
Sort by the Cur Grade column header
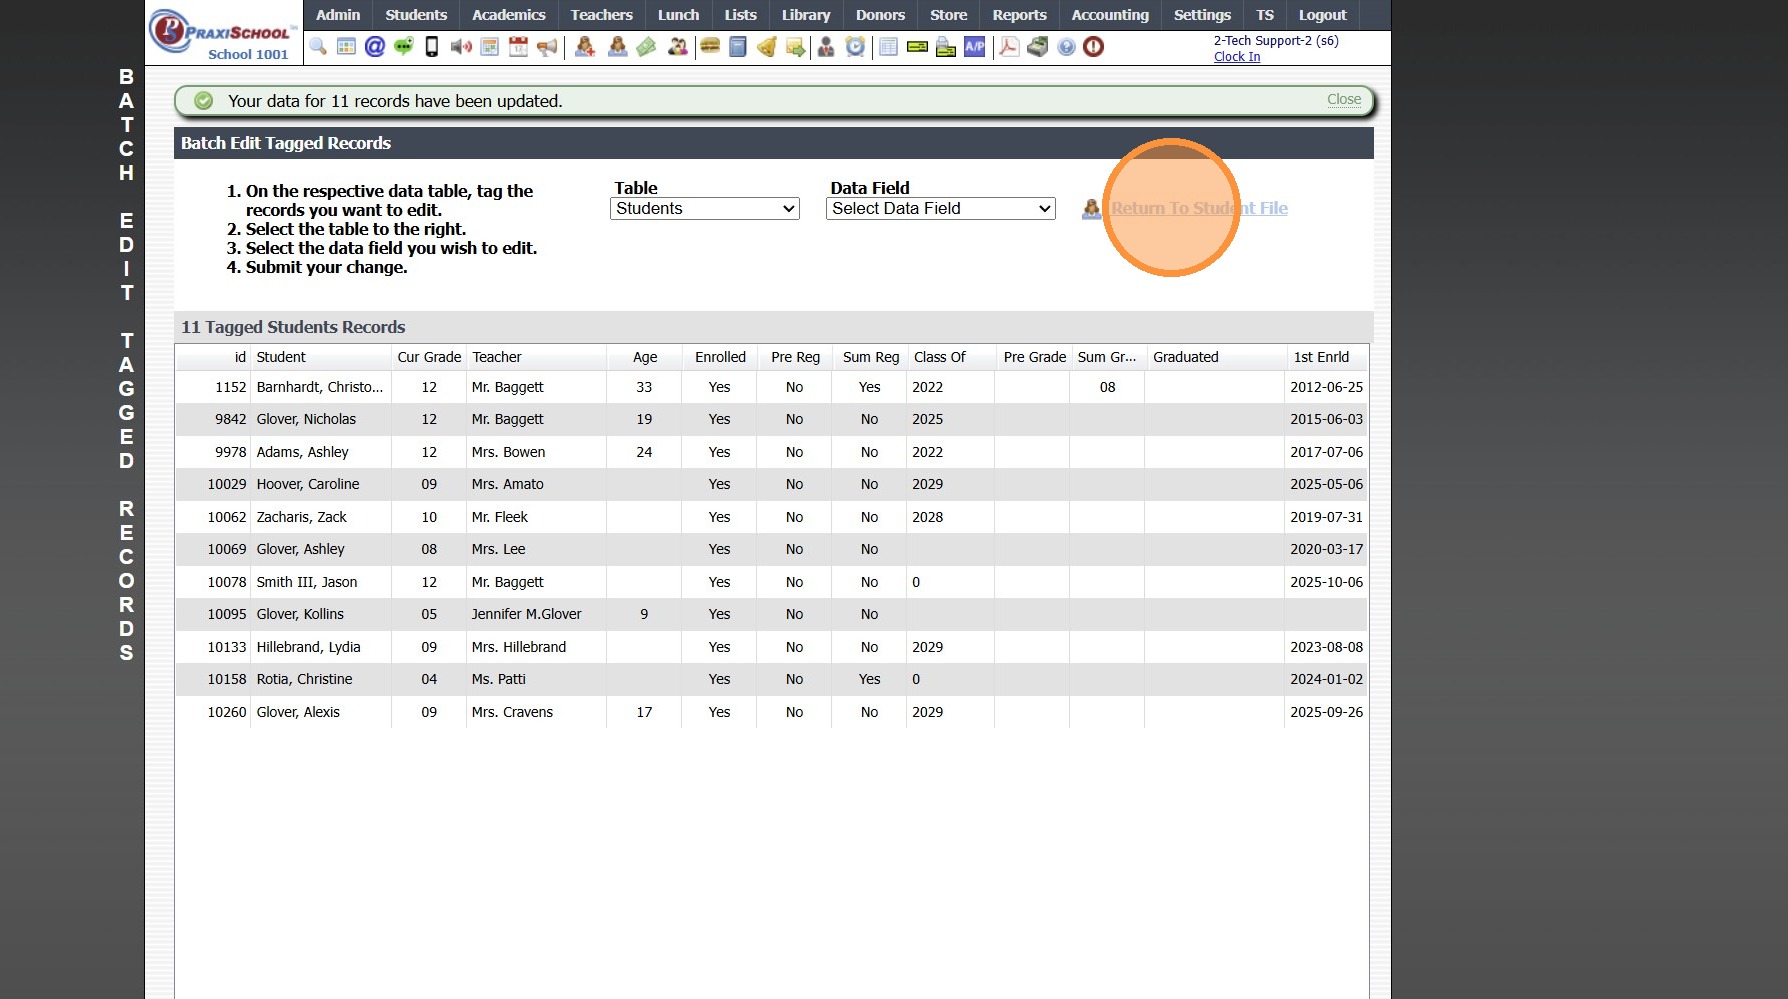(429, 357)
